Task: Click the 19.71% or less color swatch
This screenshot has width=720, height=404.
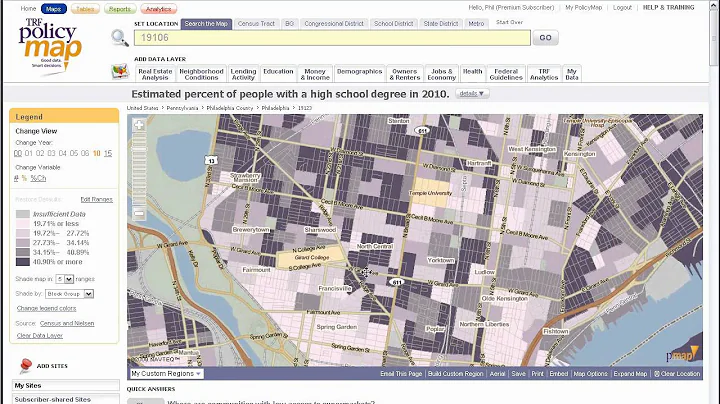Action: click(x=22, y=224)
